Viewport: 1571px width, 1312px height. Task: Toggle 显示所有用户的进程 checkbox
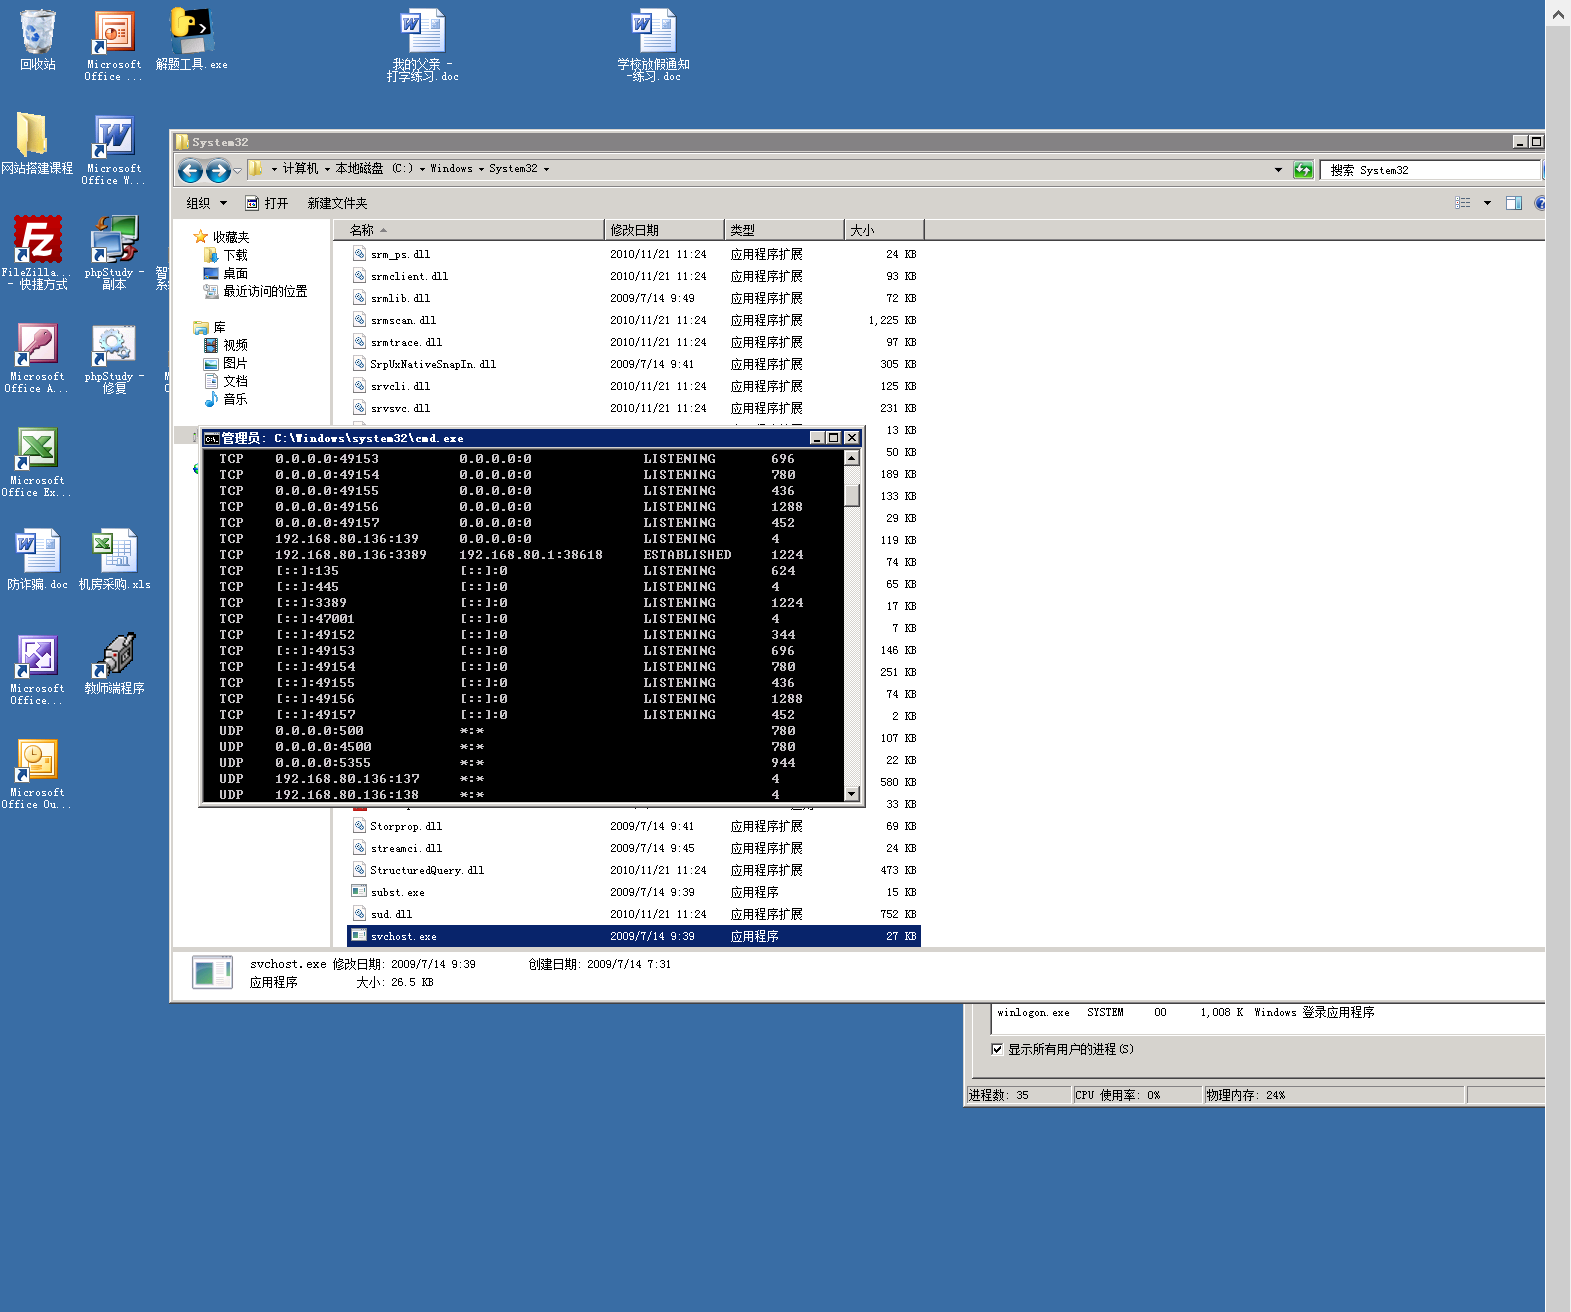tap(997, 1049)
